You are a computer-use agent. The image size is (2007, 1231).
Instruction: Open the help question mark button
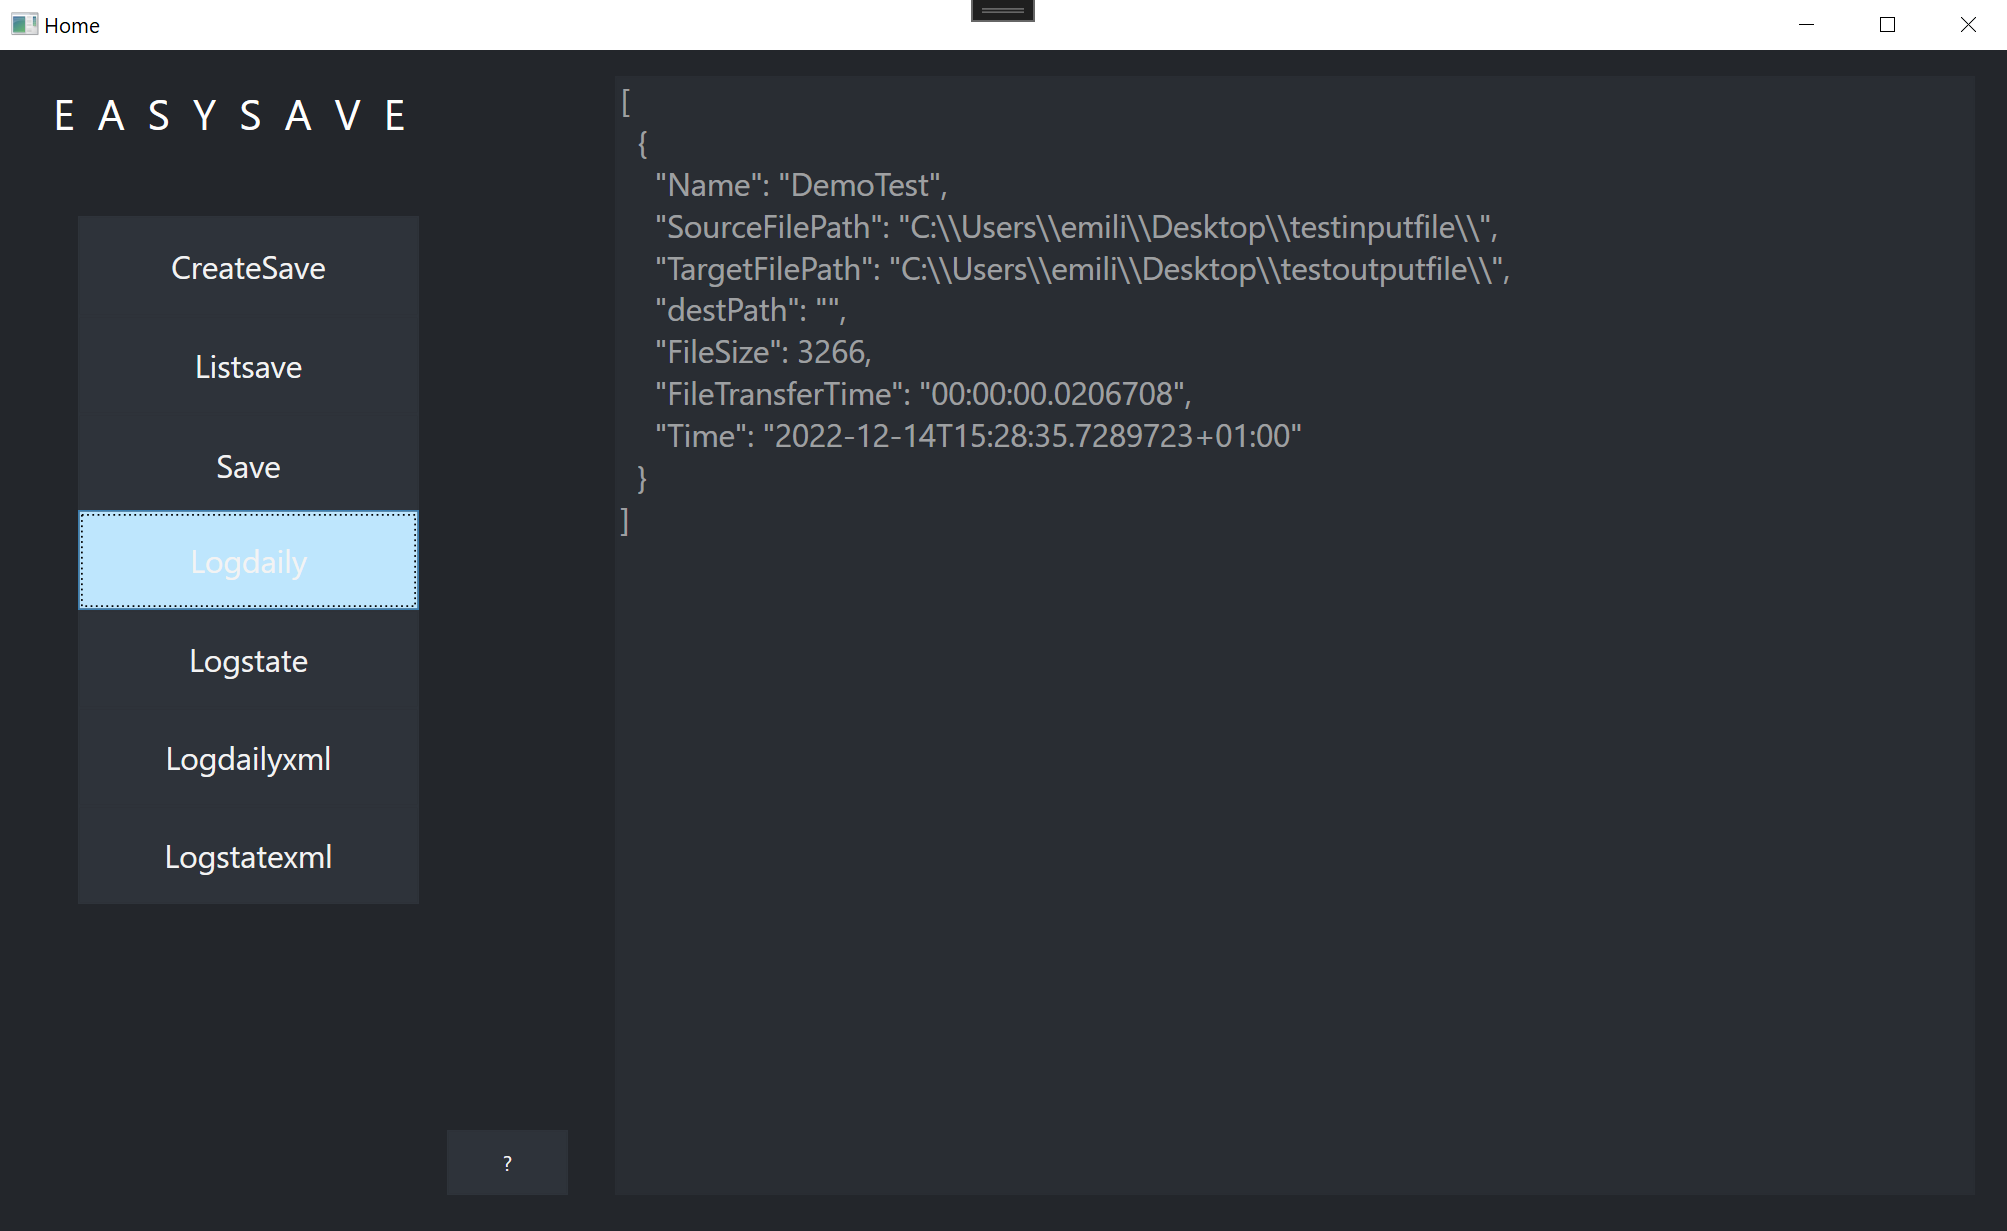[x=506, y=1162]
